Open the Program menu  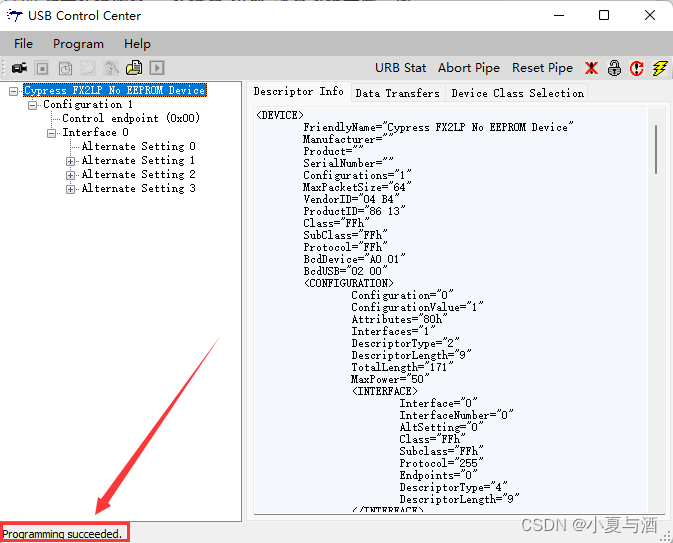(79, 44)
